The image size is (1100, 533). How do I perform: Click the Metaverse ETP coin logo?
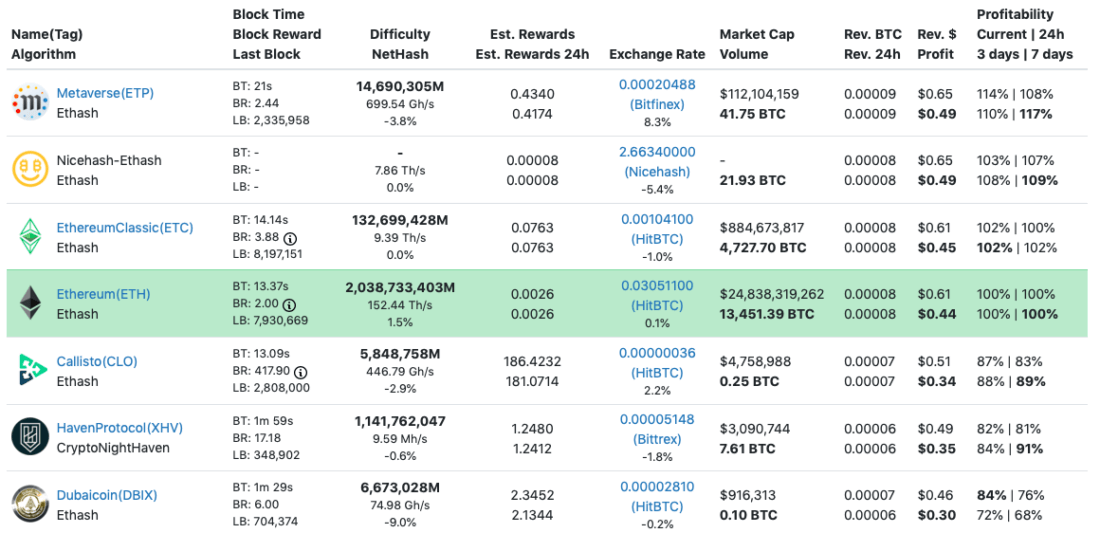coord(30,102)
